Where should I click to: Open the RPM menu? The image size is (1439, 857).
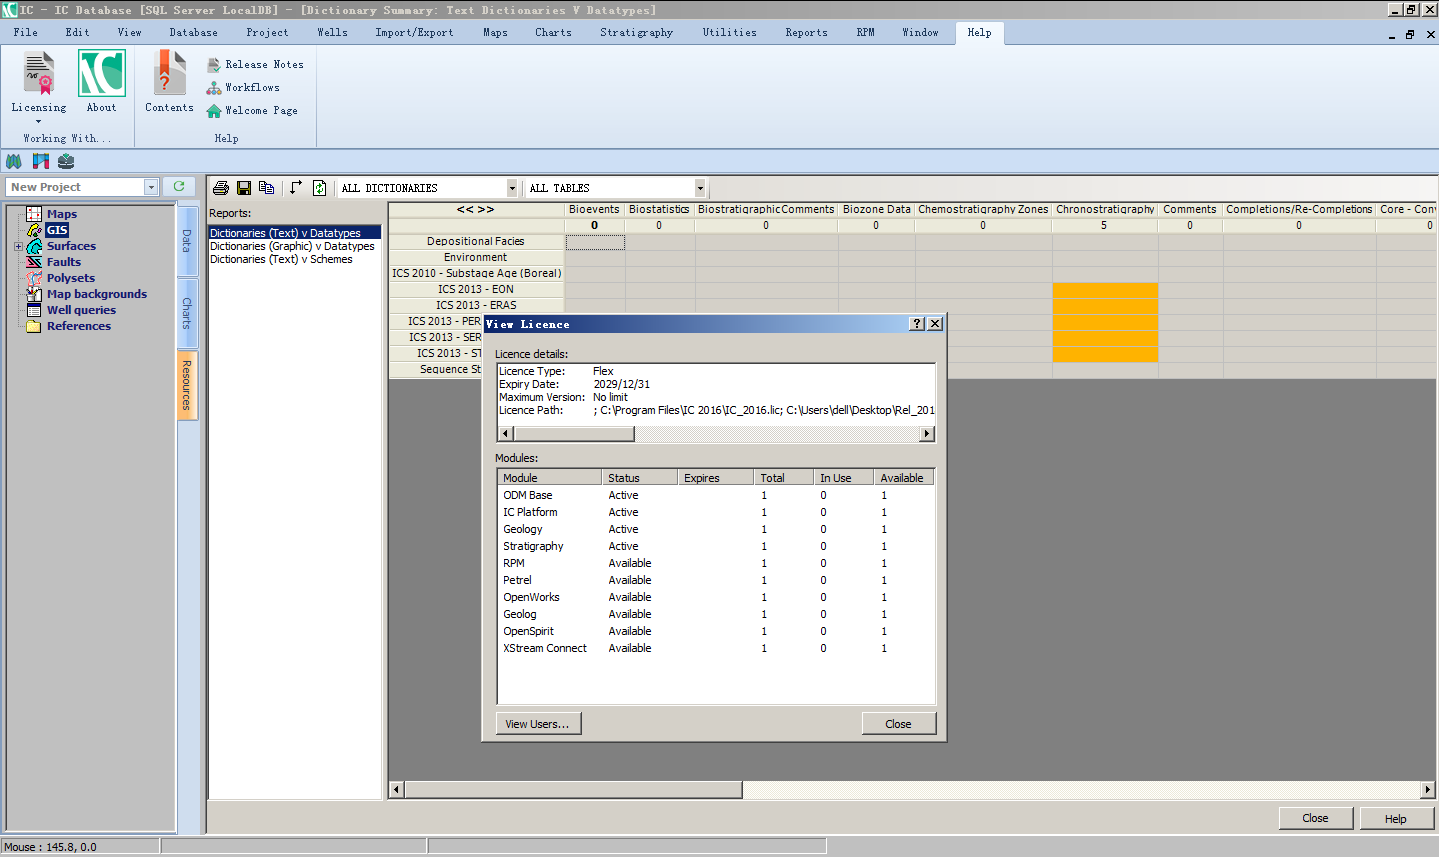coord(866,32)
